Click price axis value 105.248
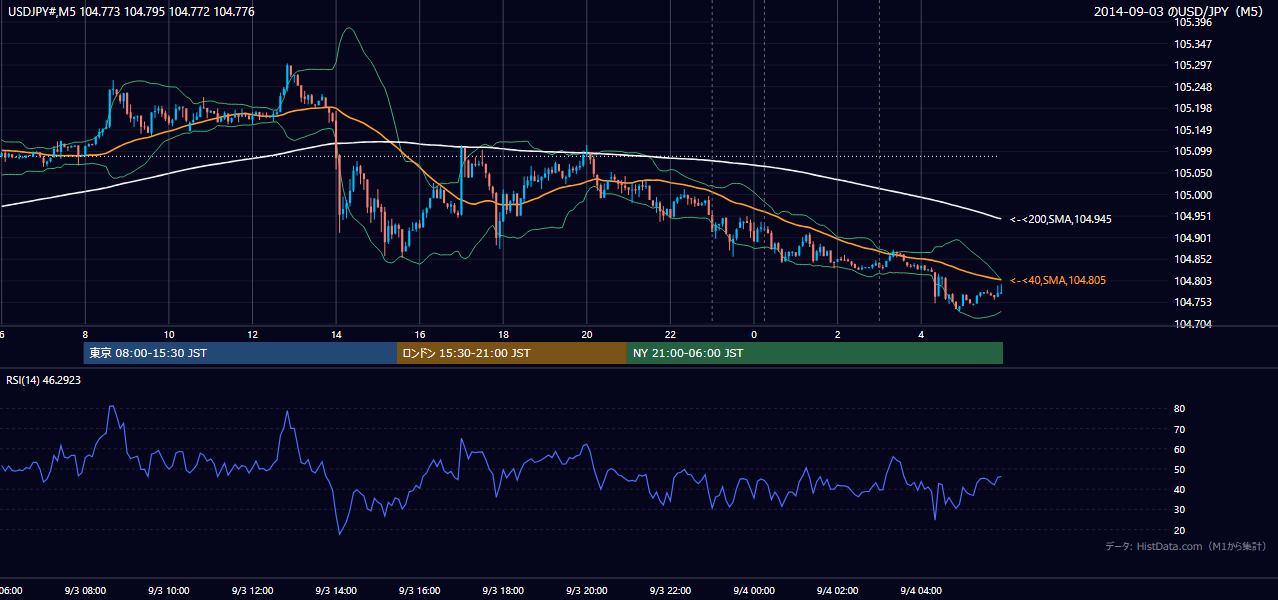The image size is (1278, 600). pyautogui.click(x=1193, y=87)
